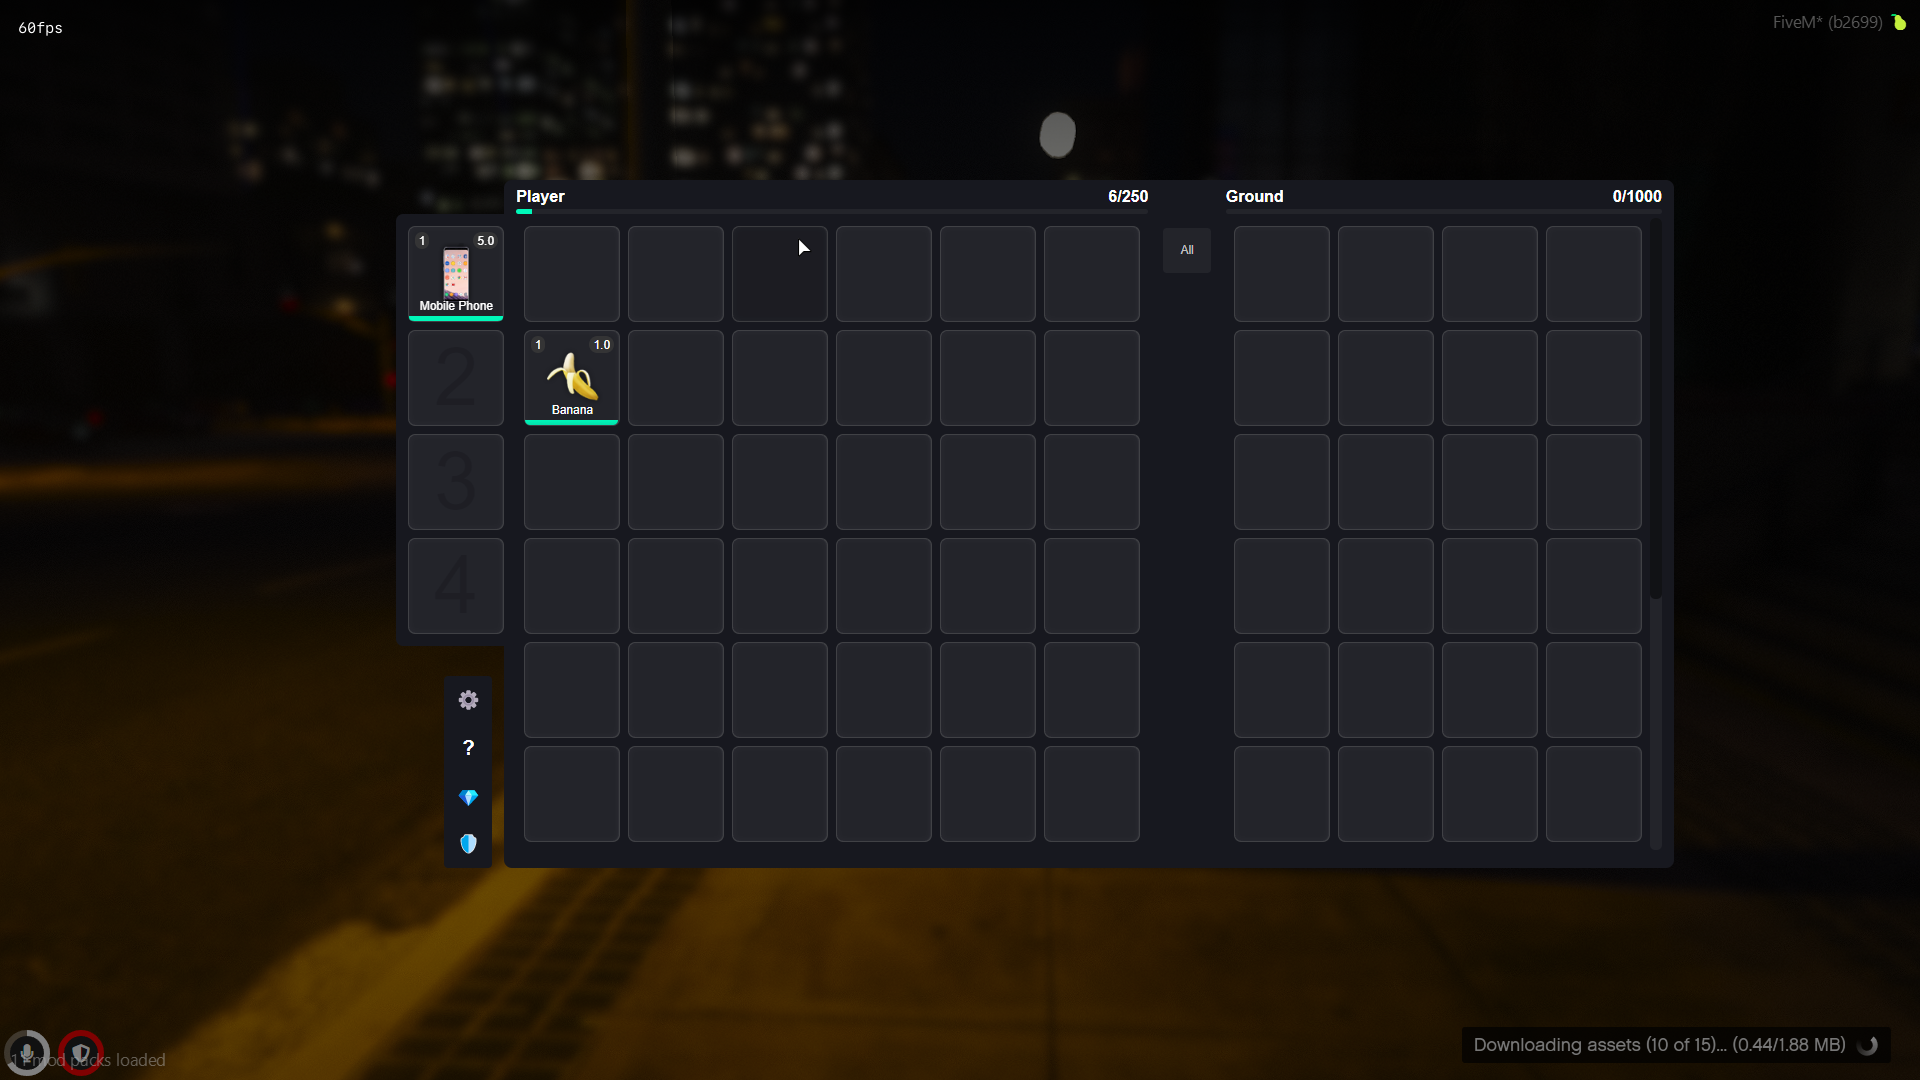
Task: Click the 0/1000 ground capacity text
Action: (1637, 196)
